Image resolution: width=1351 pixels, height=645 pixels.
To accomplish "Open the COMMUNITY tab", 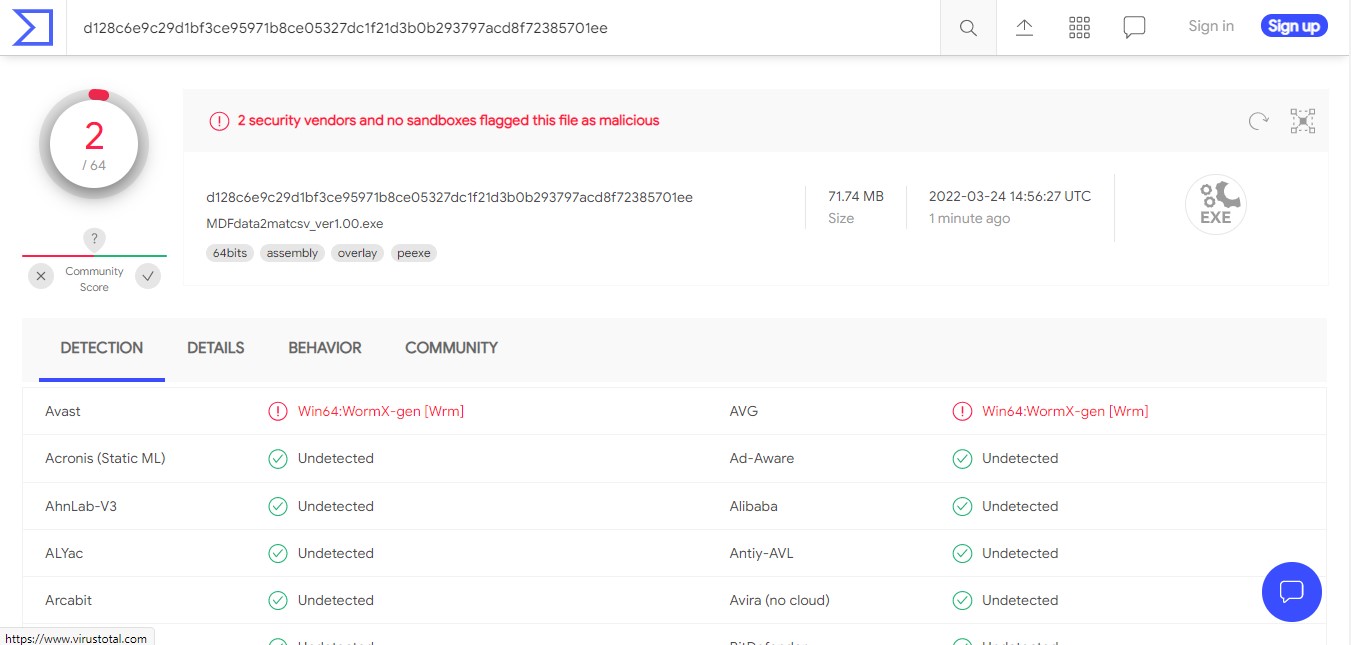I will tap(451, 348).
